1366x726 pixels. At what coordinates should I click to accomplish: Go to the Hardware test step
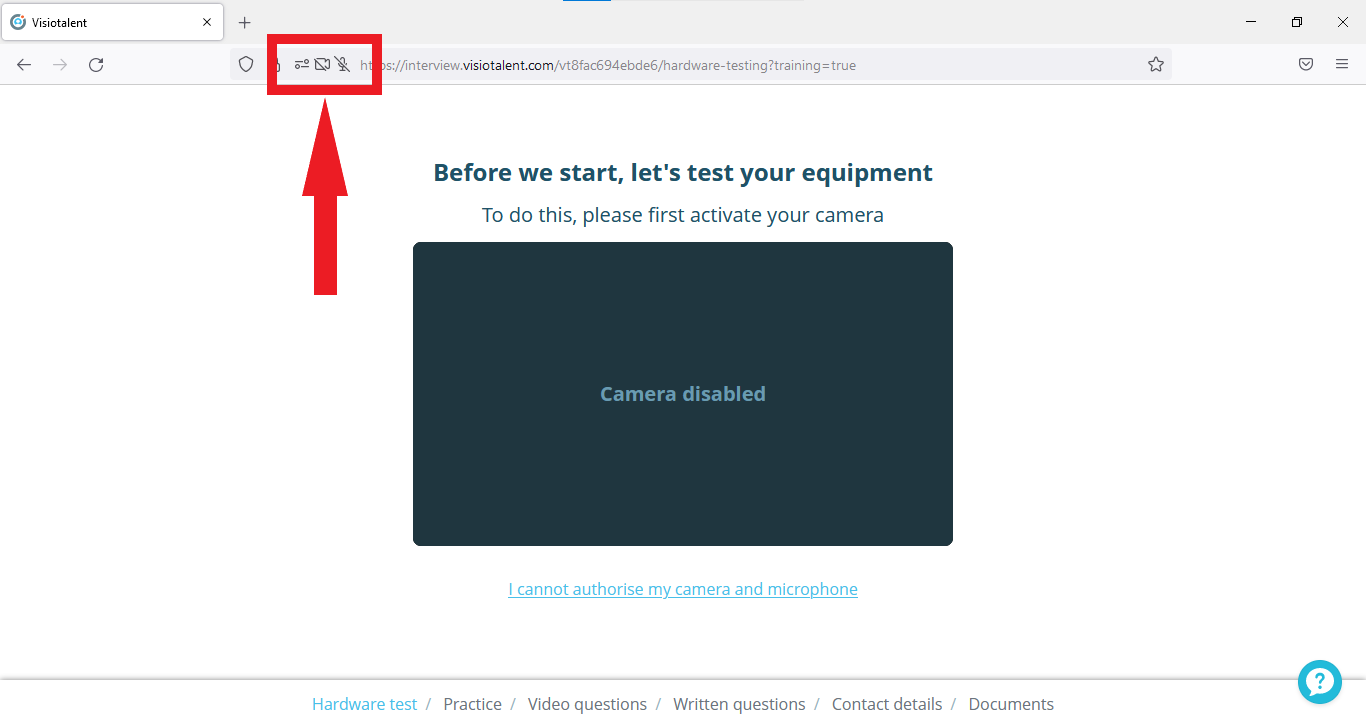(x=364, y=704)
